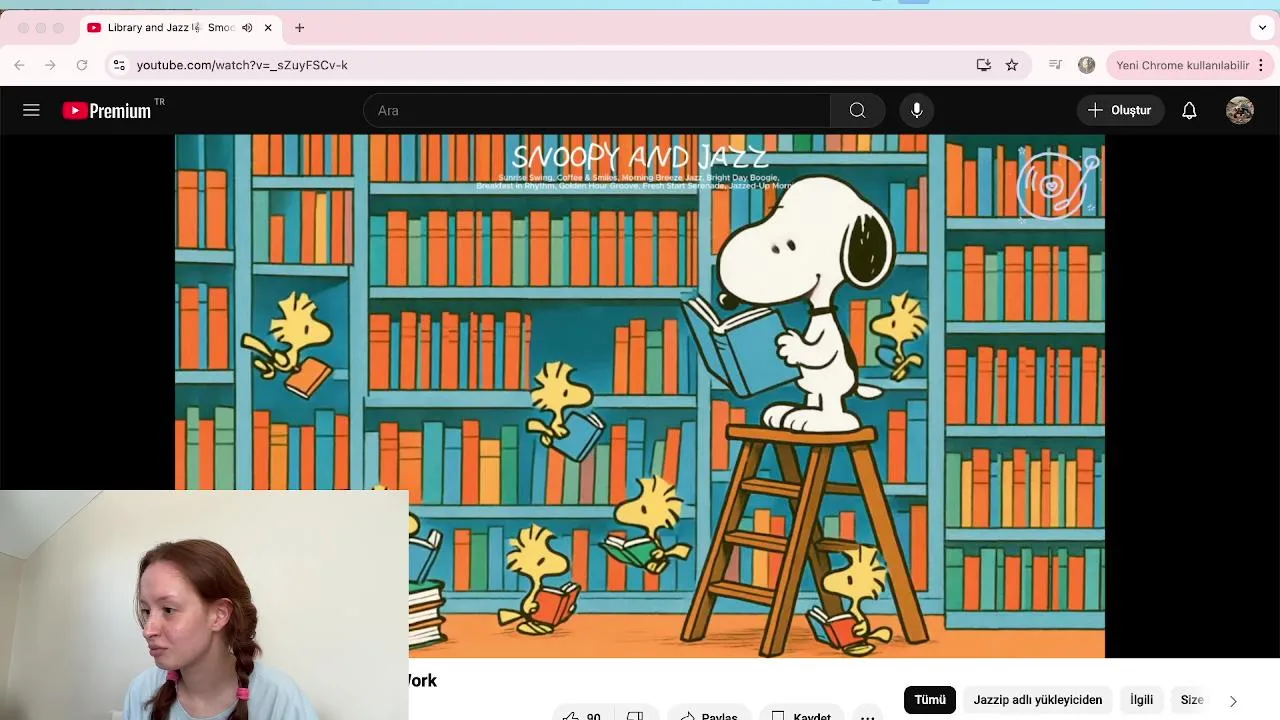Viewport: 1280px width, 720px height.
Task: Bookmark this page with star icon
Action: coord(1012,65)
